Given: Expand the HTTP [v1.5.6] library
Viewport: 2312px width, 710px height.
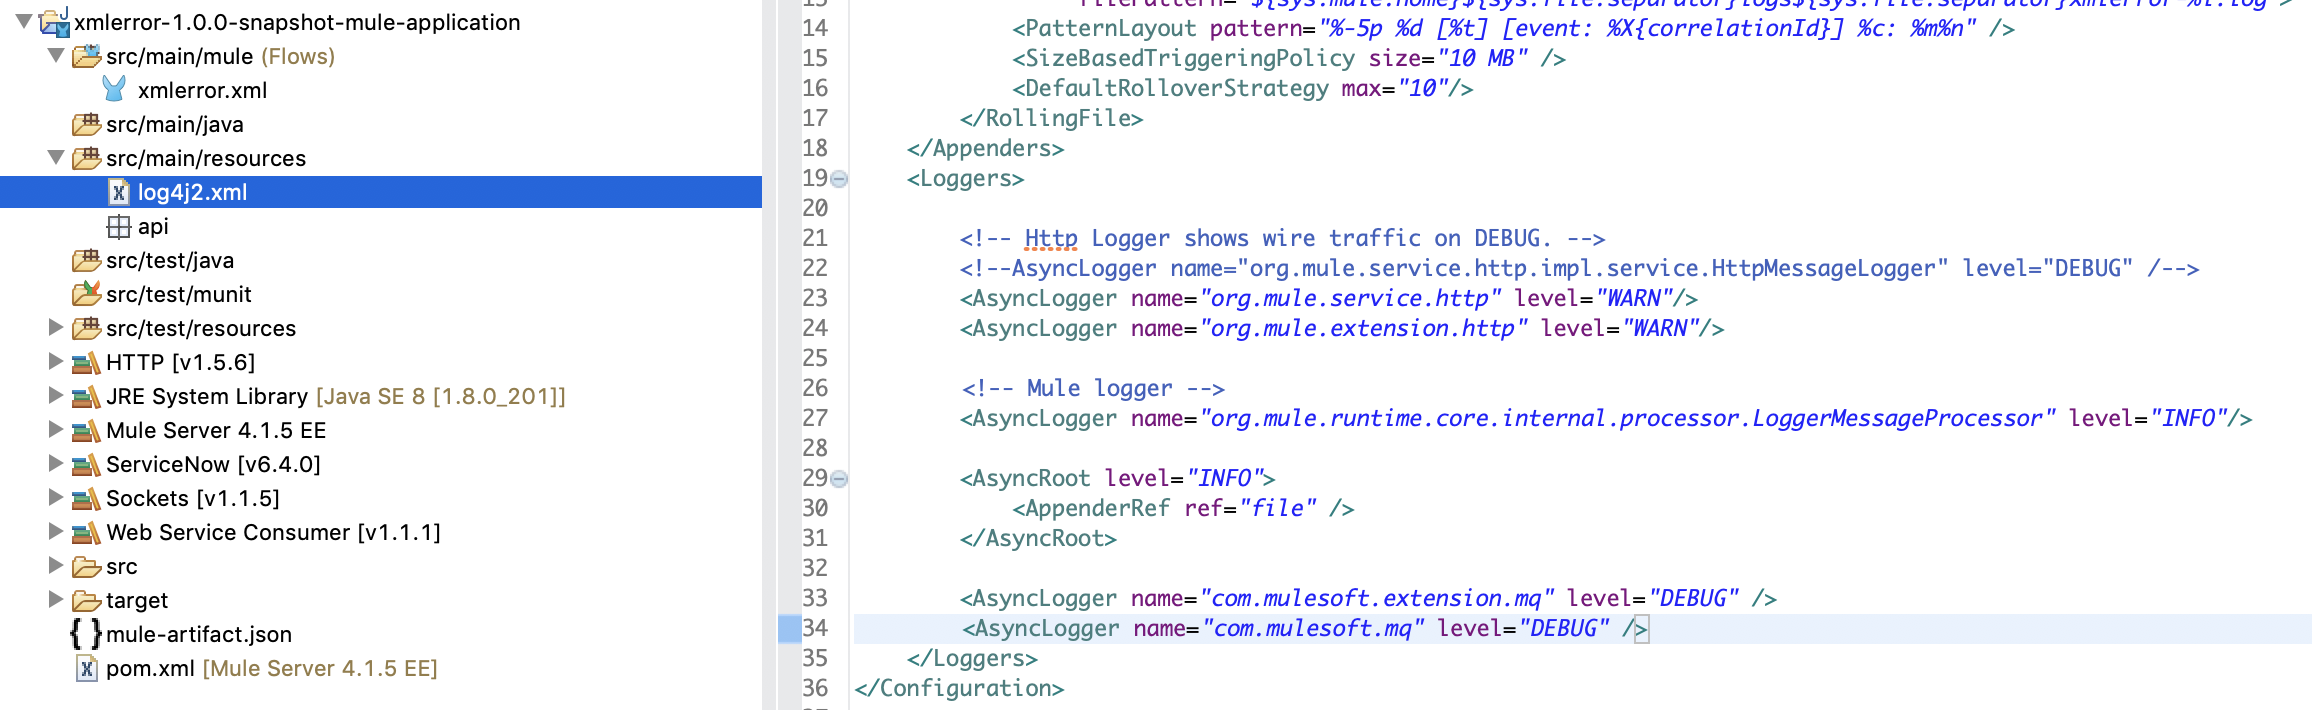Looking at the screenshot, I should pyautogui.click(x=56, y=362).
